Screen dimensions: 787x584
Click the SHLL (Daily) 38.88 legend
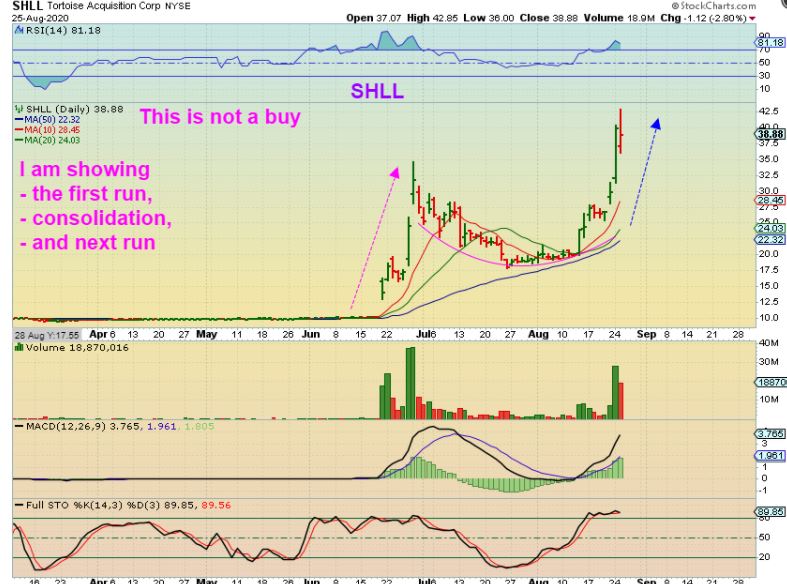74,109
